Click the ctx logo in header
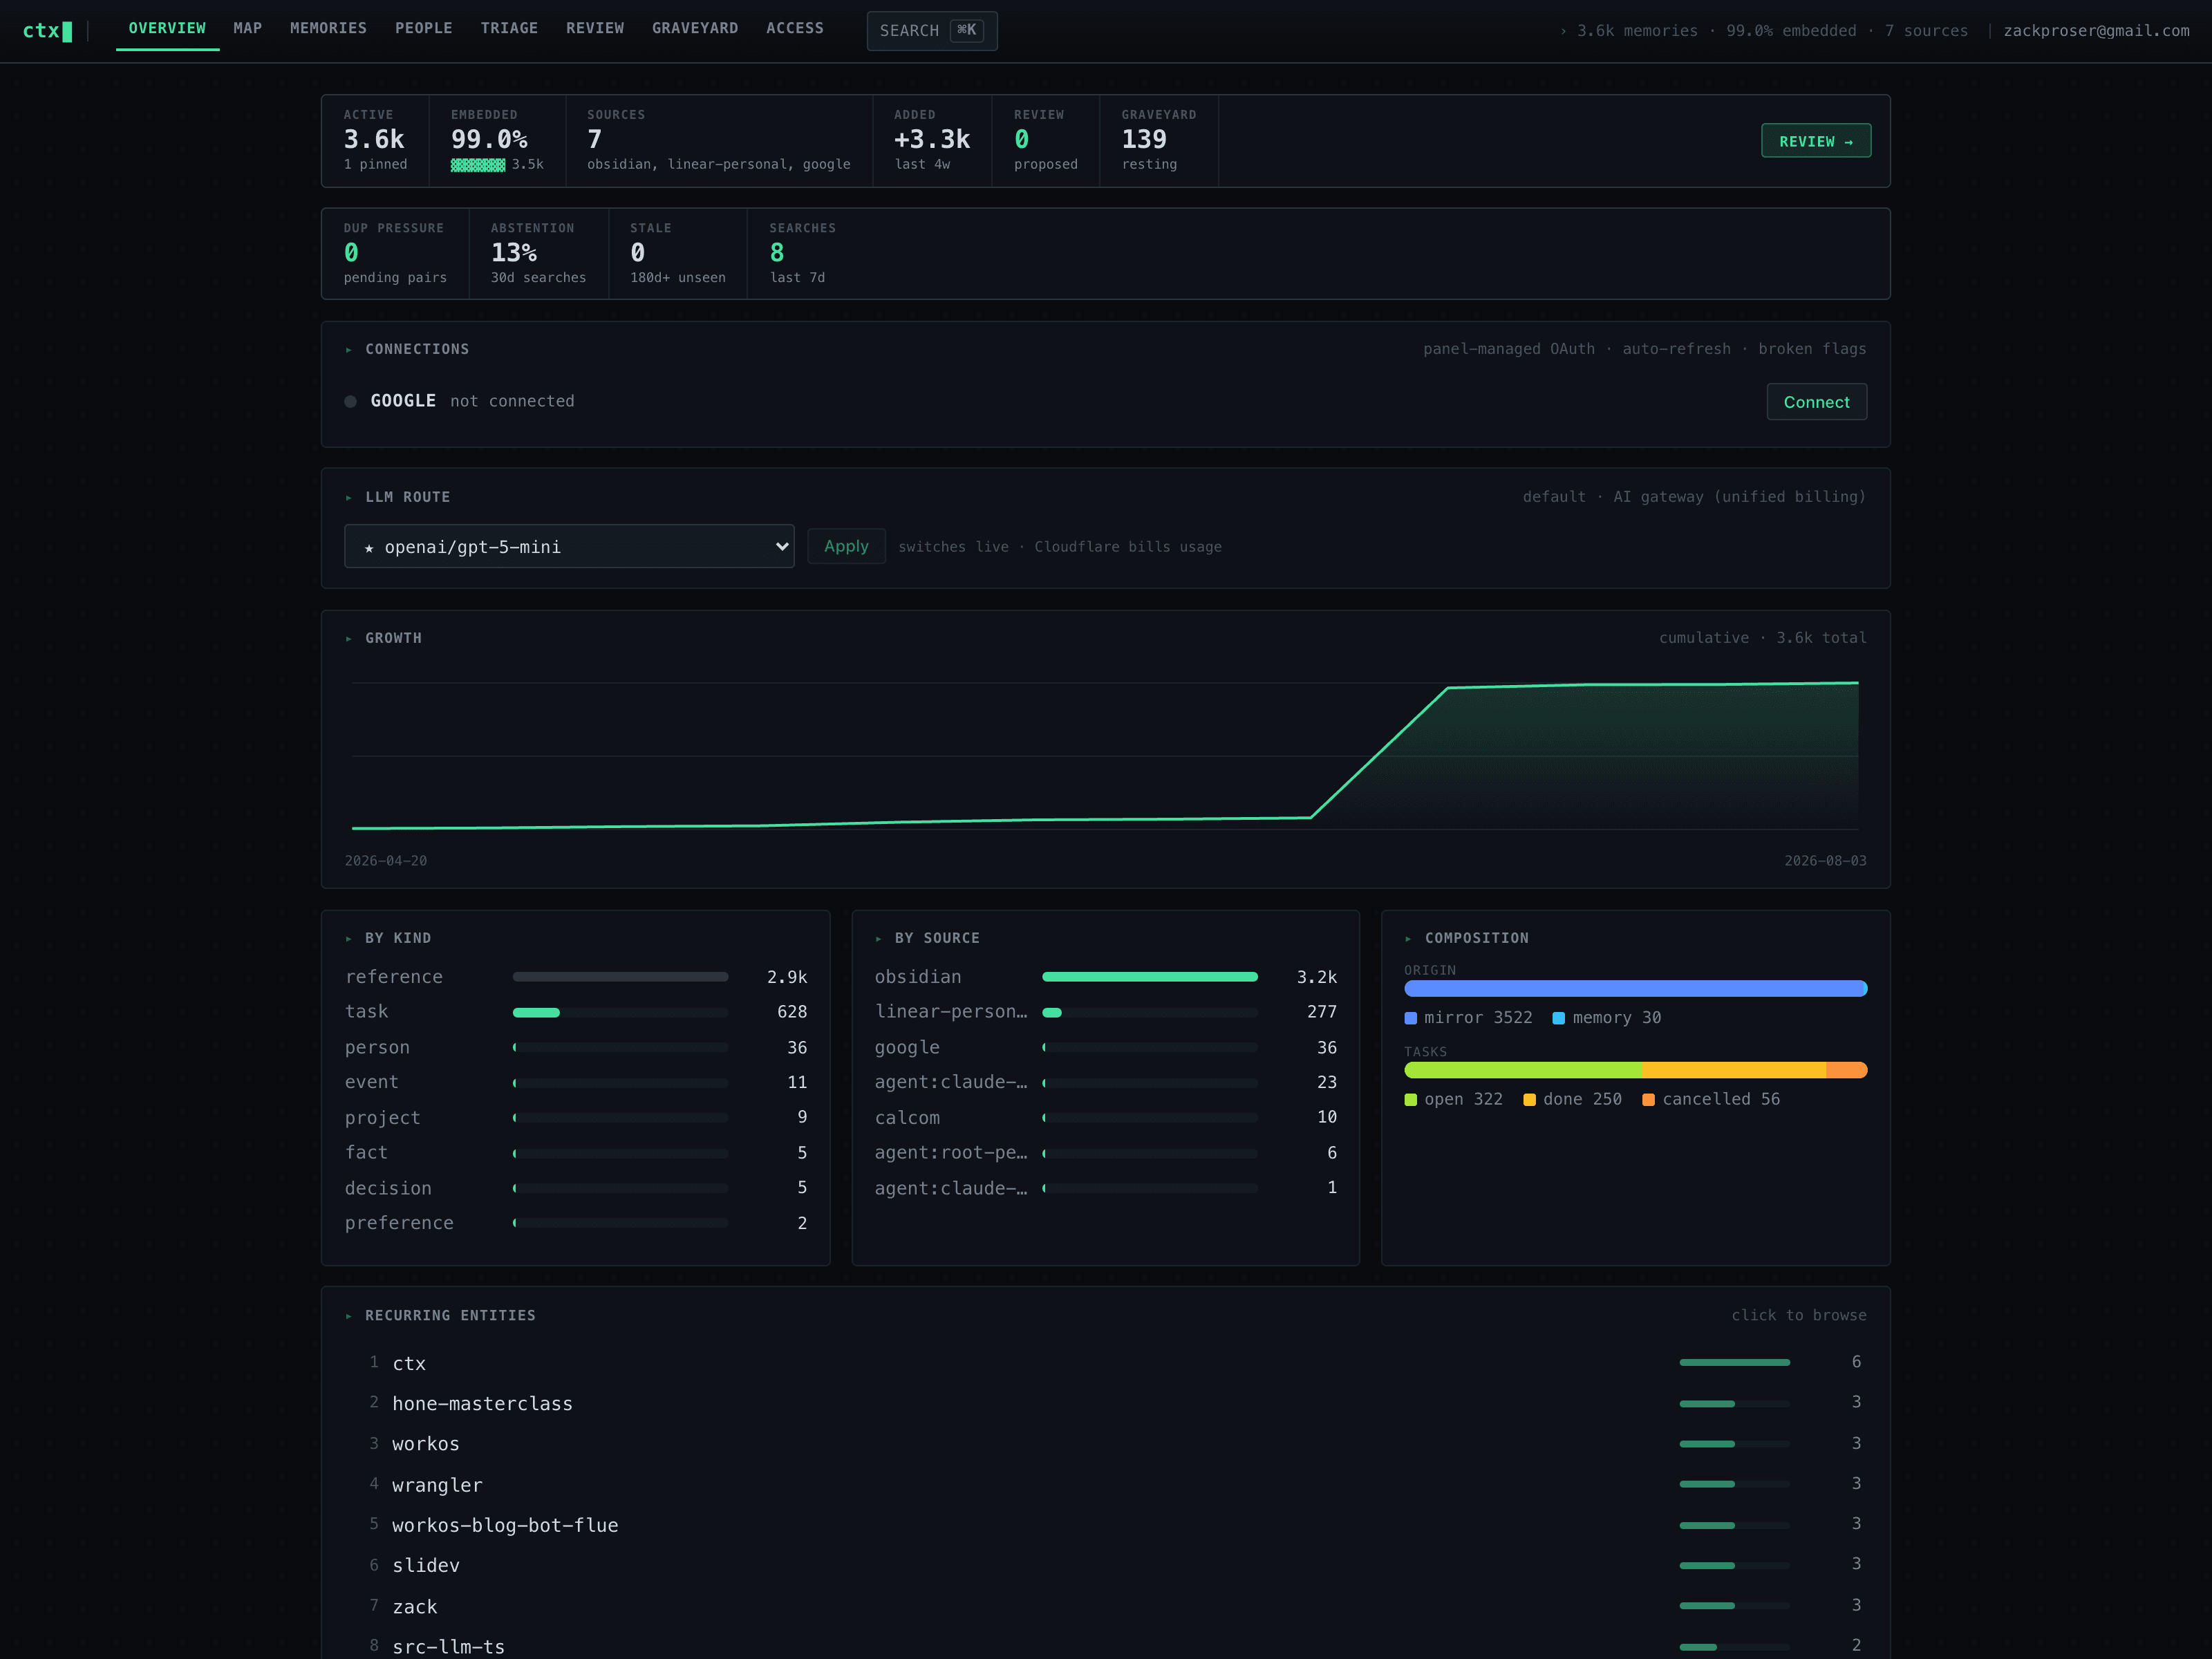 click(47, 31)
